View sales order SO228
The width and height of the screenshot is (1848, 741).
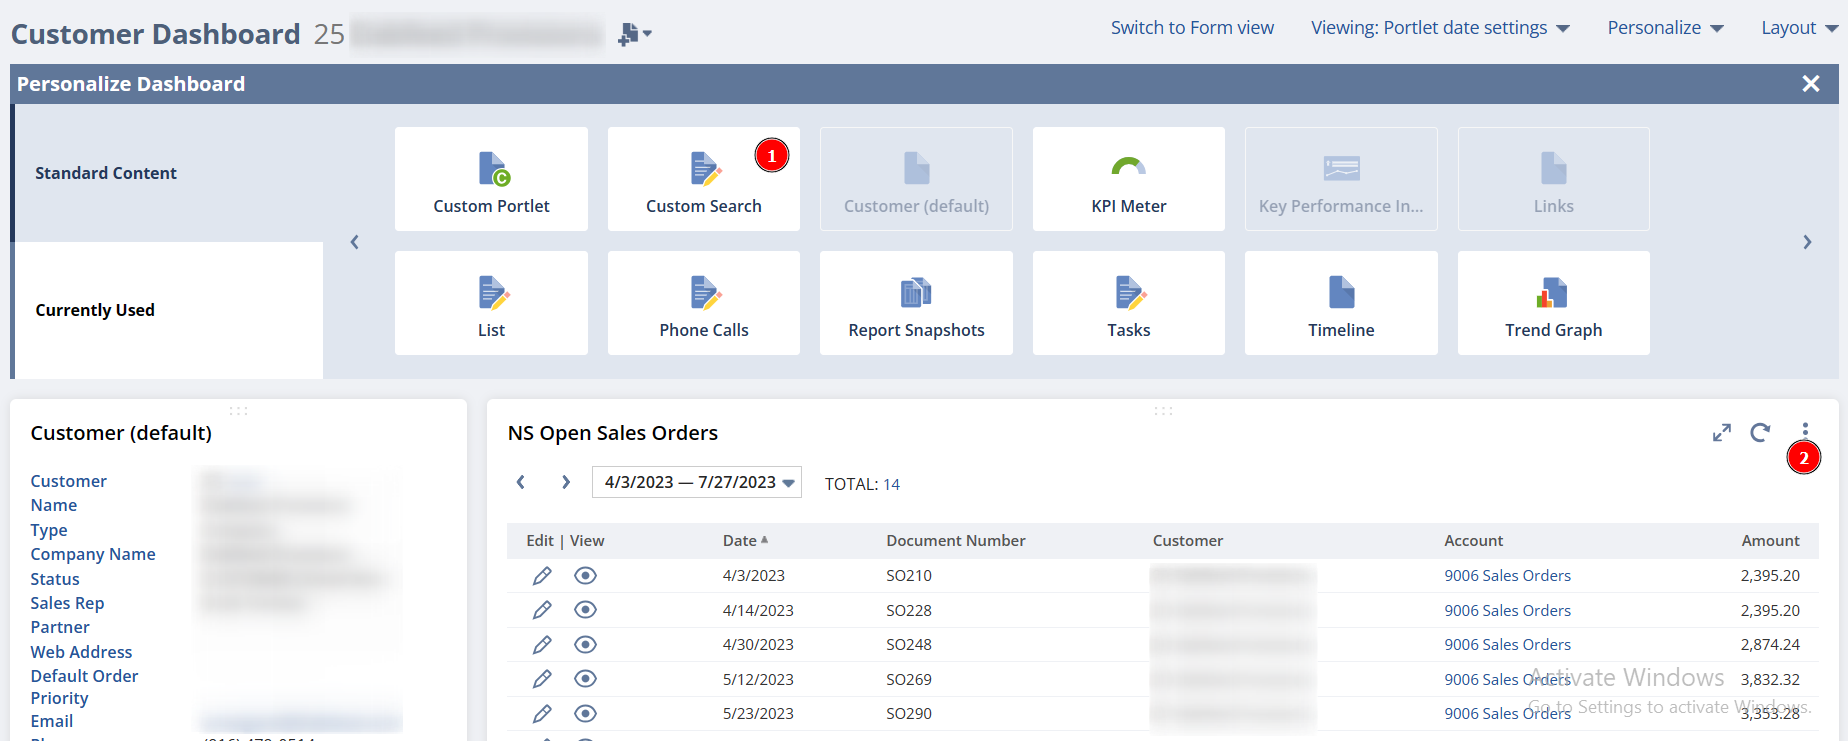pos(586,610)
